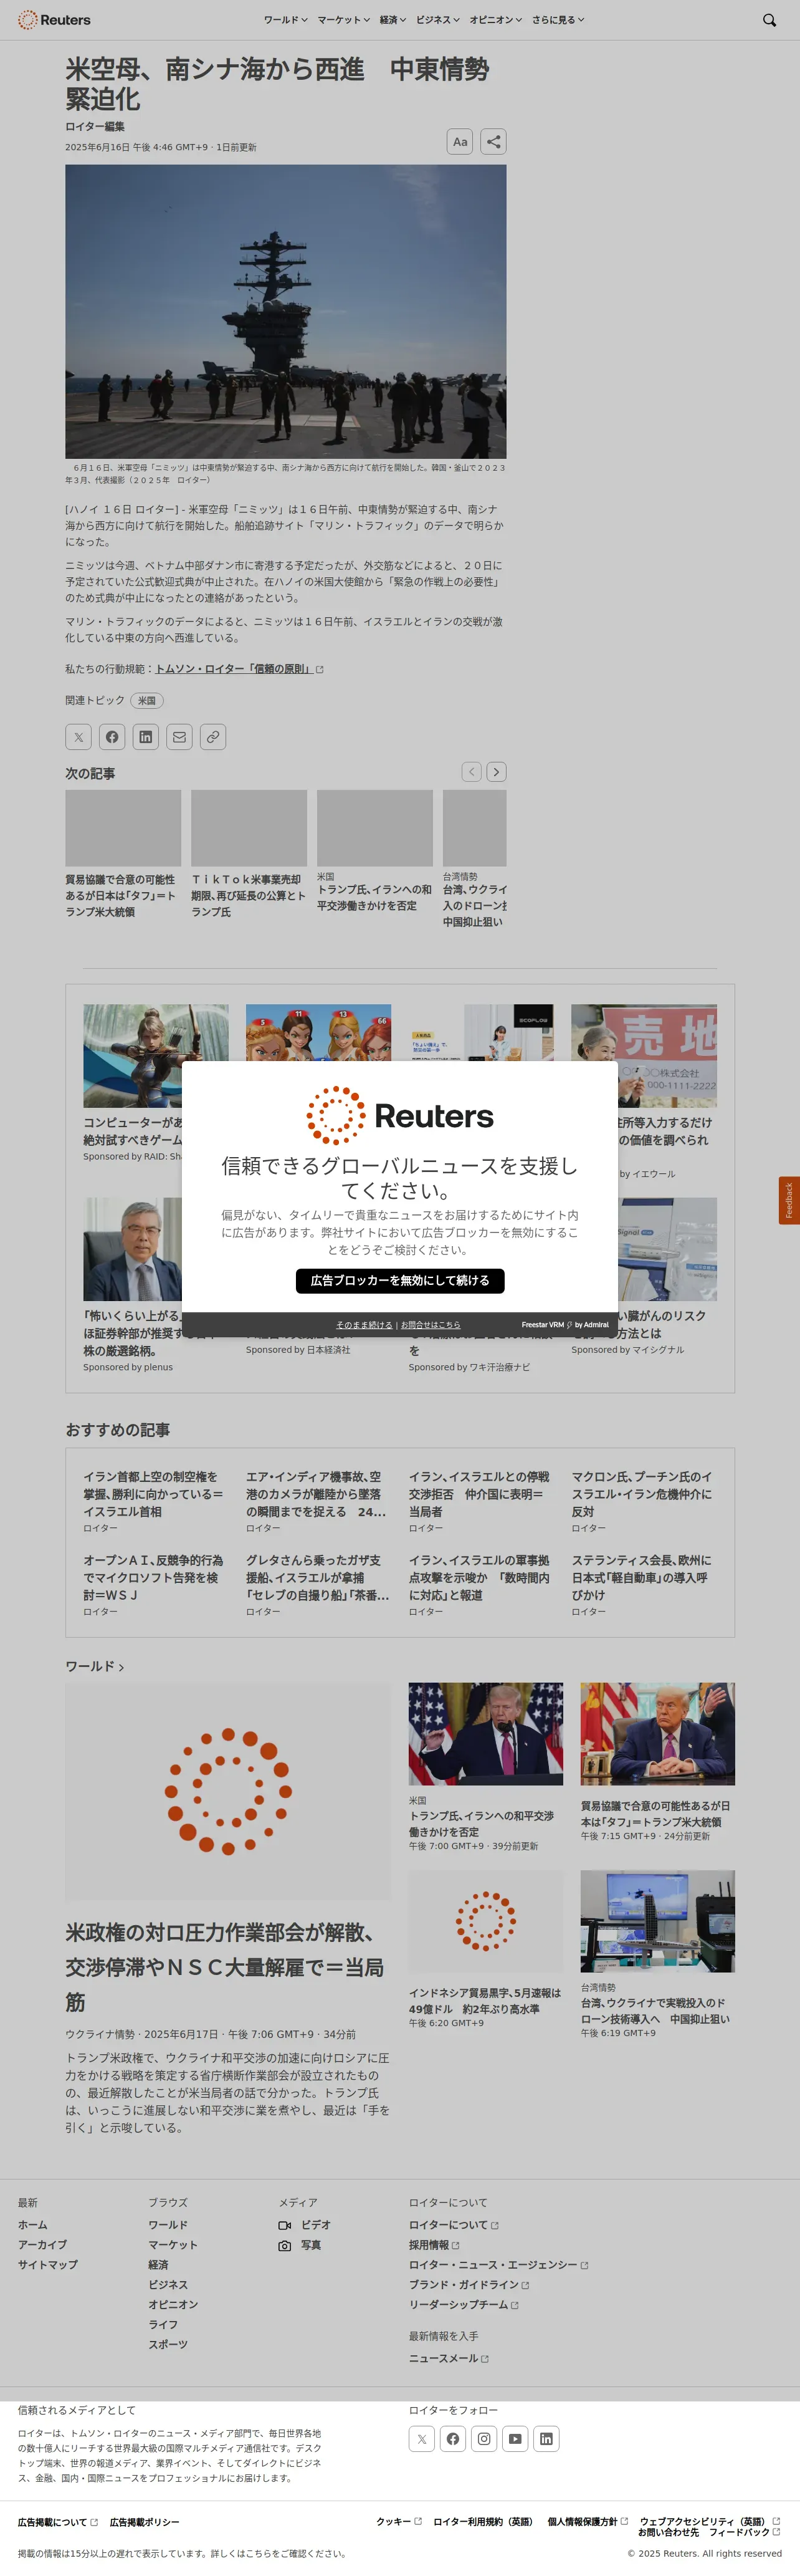Open ニュースメール footer link

[x=448, y=2358]
